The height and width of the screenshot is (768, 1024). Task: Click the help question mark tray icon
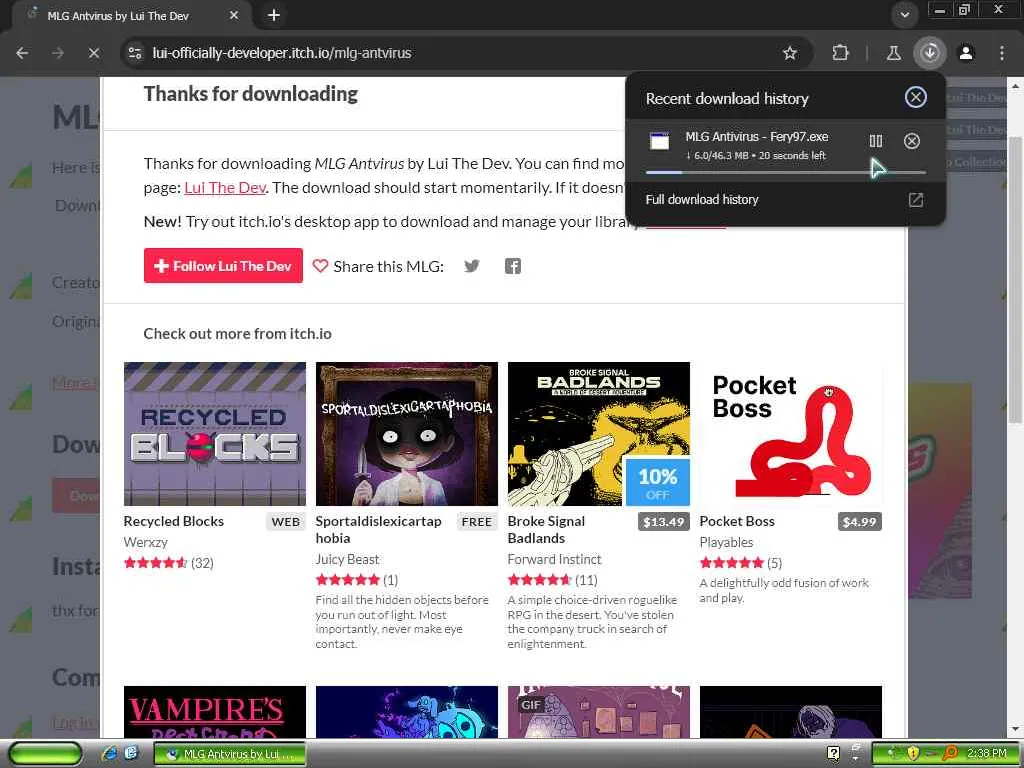(x=833, y=754)
